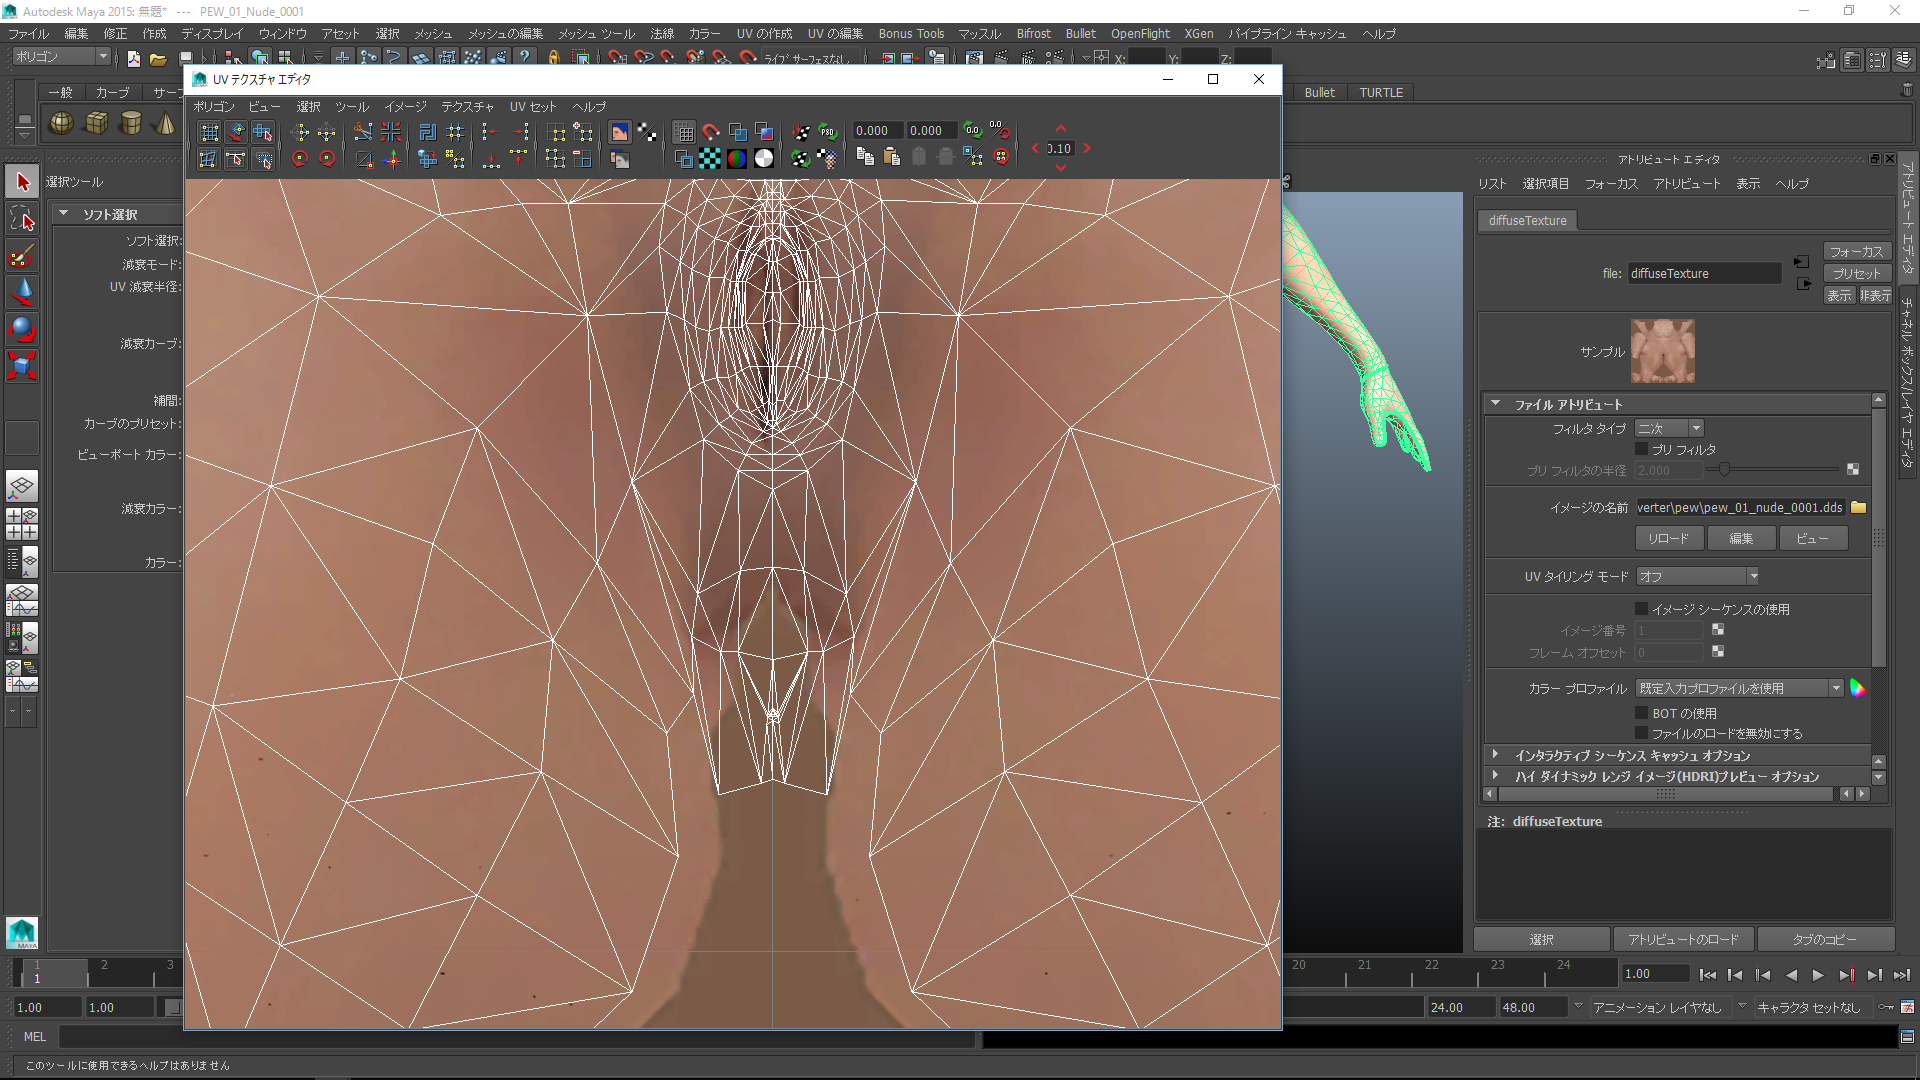Image resolution: width=1920 pixels, height=1080 pixels.
Task: Enable ファイルのロードを無効にする checkbox
Action: [1641, 733]
